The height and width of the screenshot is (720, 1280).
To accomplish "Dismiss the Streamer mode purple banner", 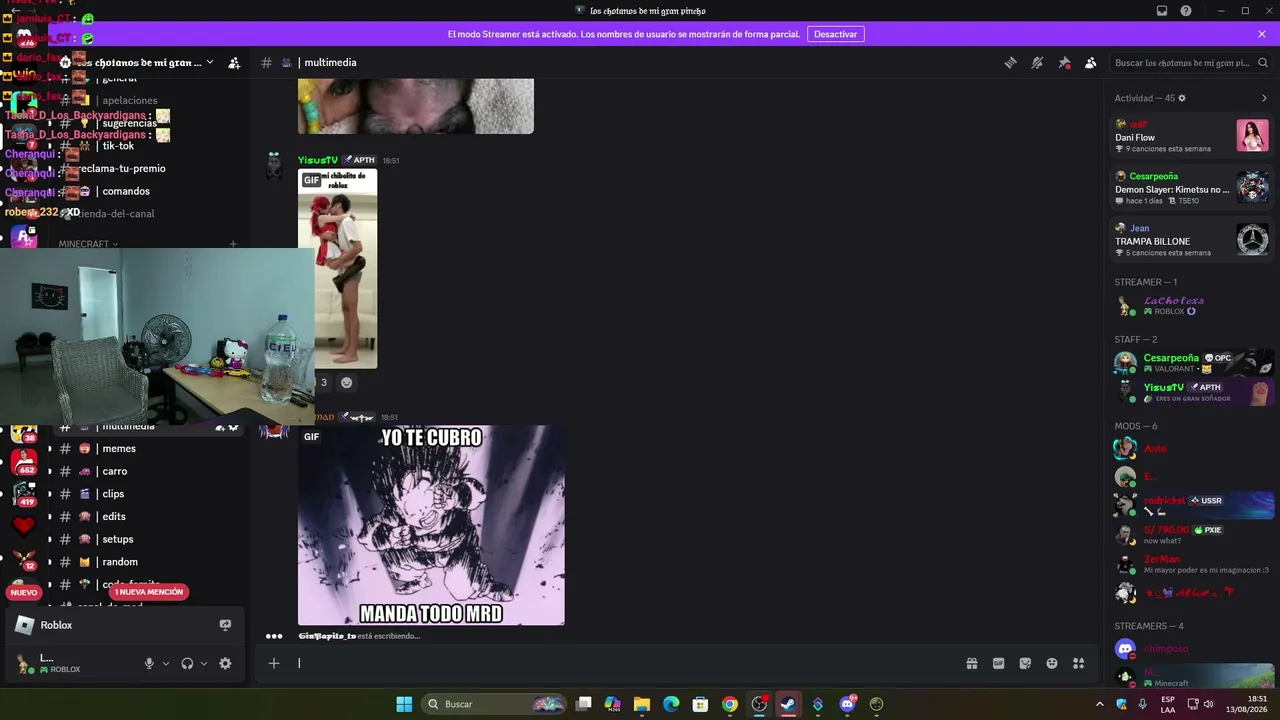I will click(1262, 34).
